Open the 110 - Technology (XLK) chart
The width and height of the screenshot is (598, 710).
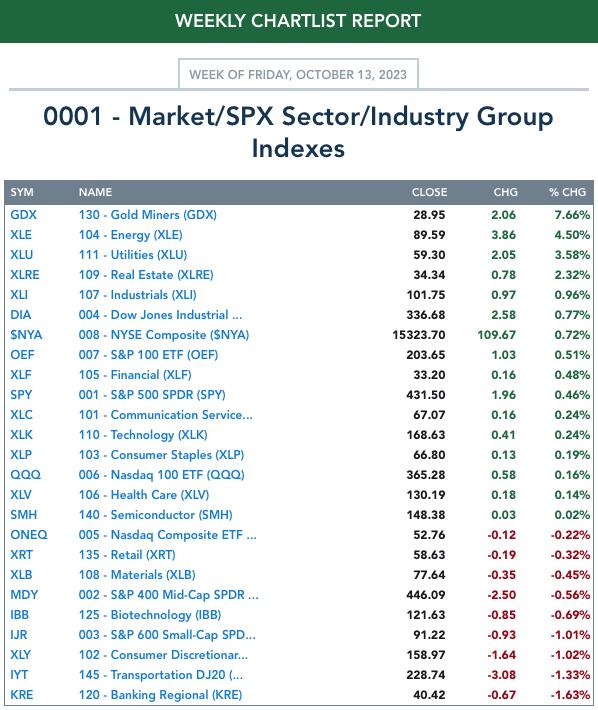(143, 435)
